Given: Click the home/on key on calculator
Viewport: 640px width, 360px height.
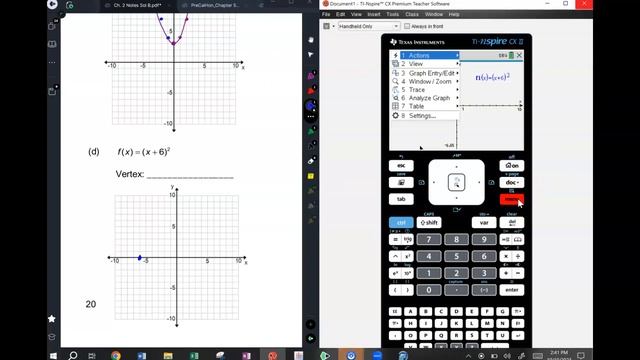Looking at the screenshot, I should 512,165.
